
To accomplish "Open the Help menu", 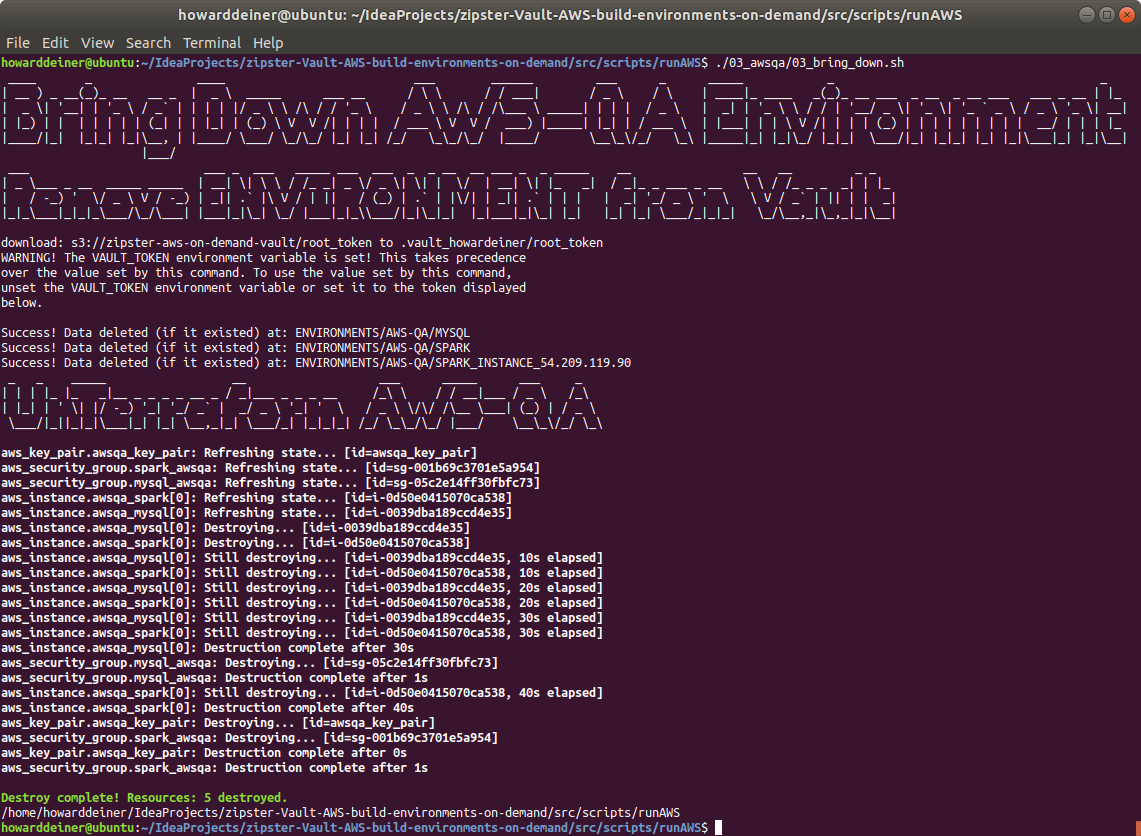I will point(268,43).
